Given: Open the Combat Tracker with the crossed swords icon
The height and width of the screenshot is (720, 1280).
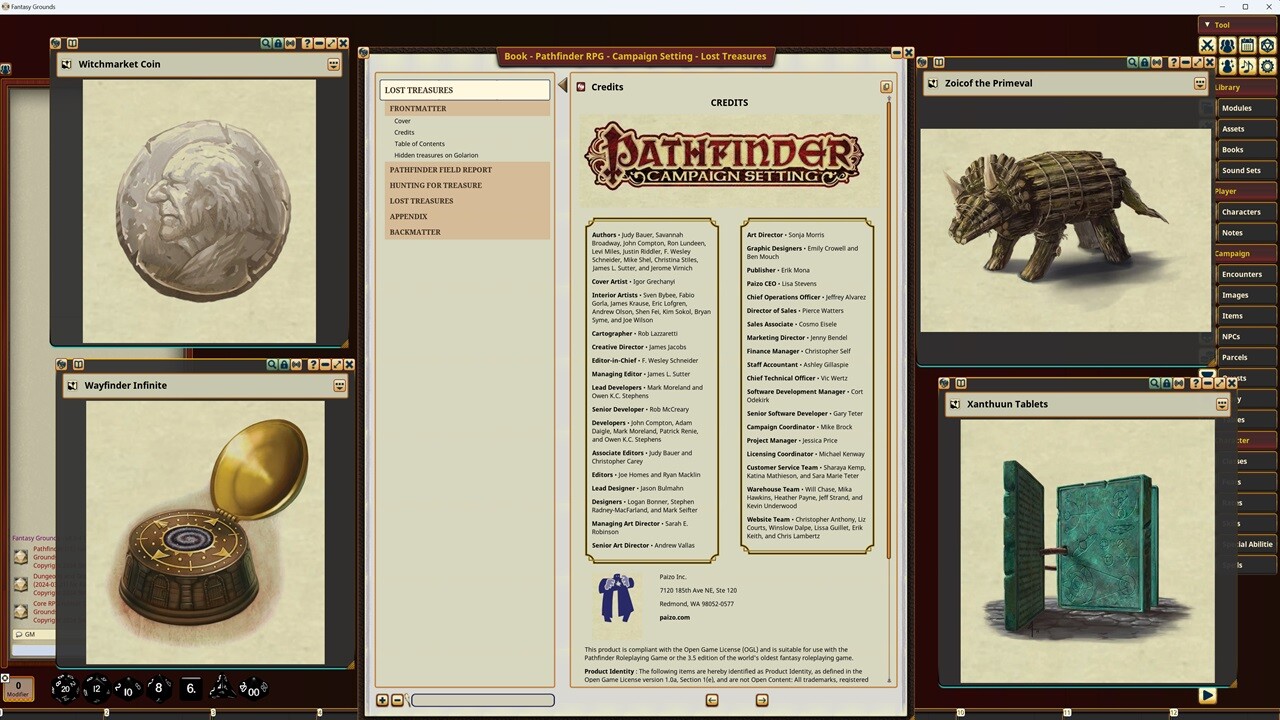Looking at the screenshot, I should tap(1207, 45).
